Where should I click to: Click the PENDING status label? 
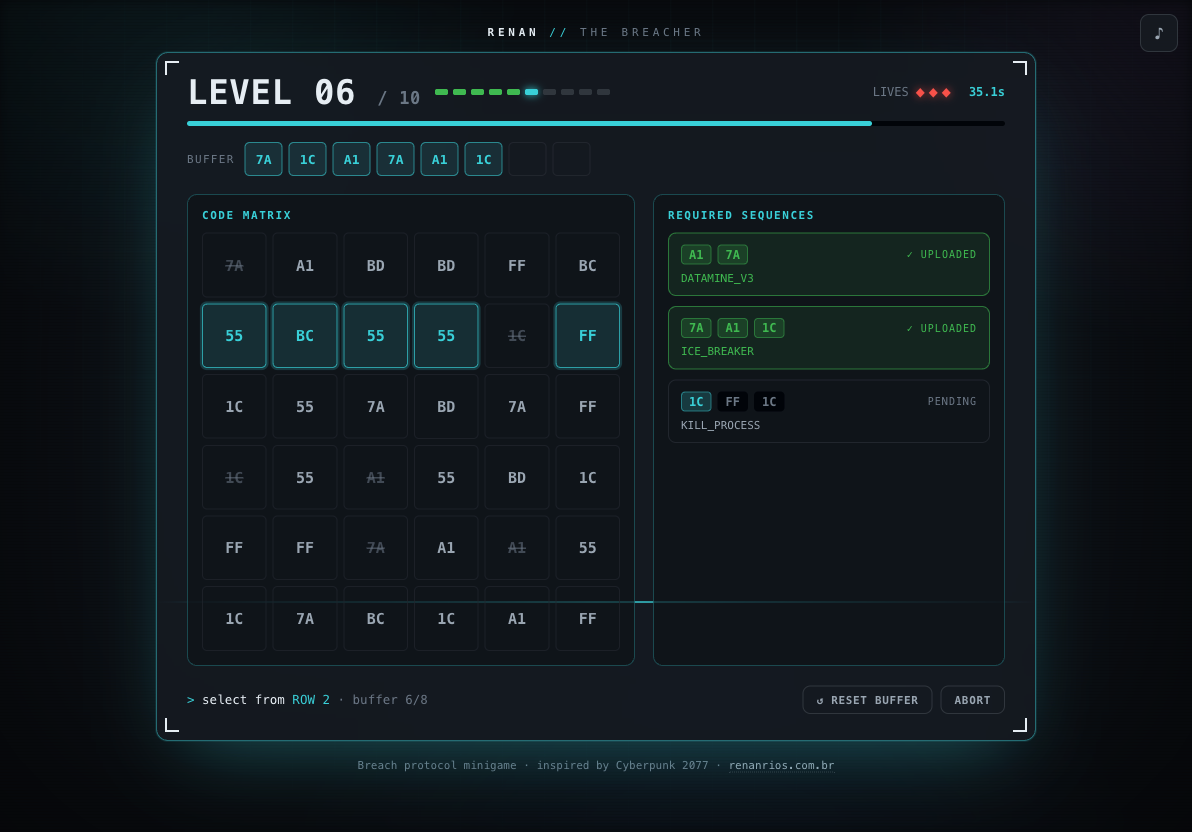pyautogui.click(x=952, y=402)
